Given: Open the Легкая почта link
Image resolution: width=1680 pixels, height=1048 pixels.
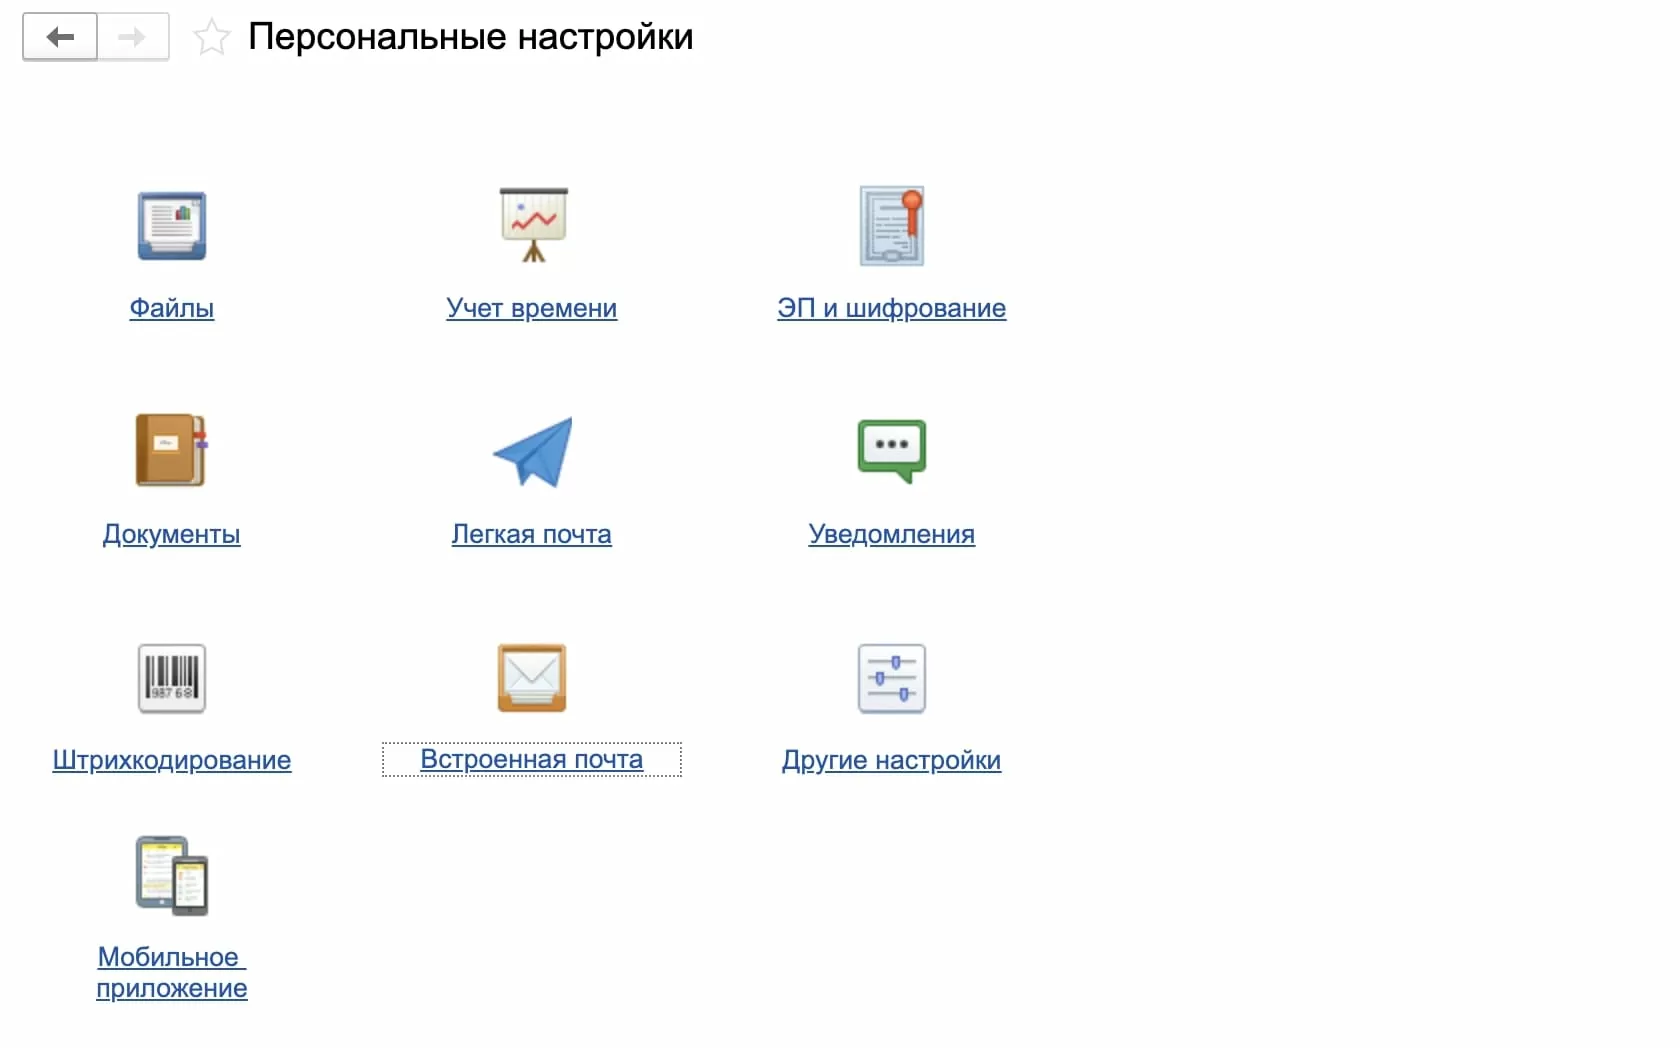Looking at the screenshot, I should pyautogui.click(x=532, y=534).
